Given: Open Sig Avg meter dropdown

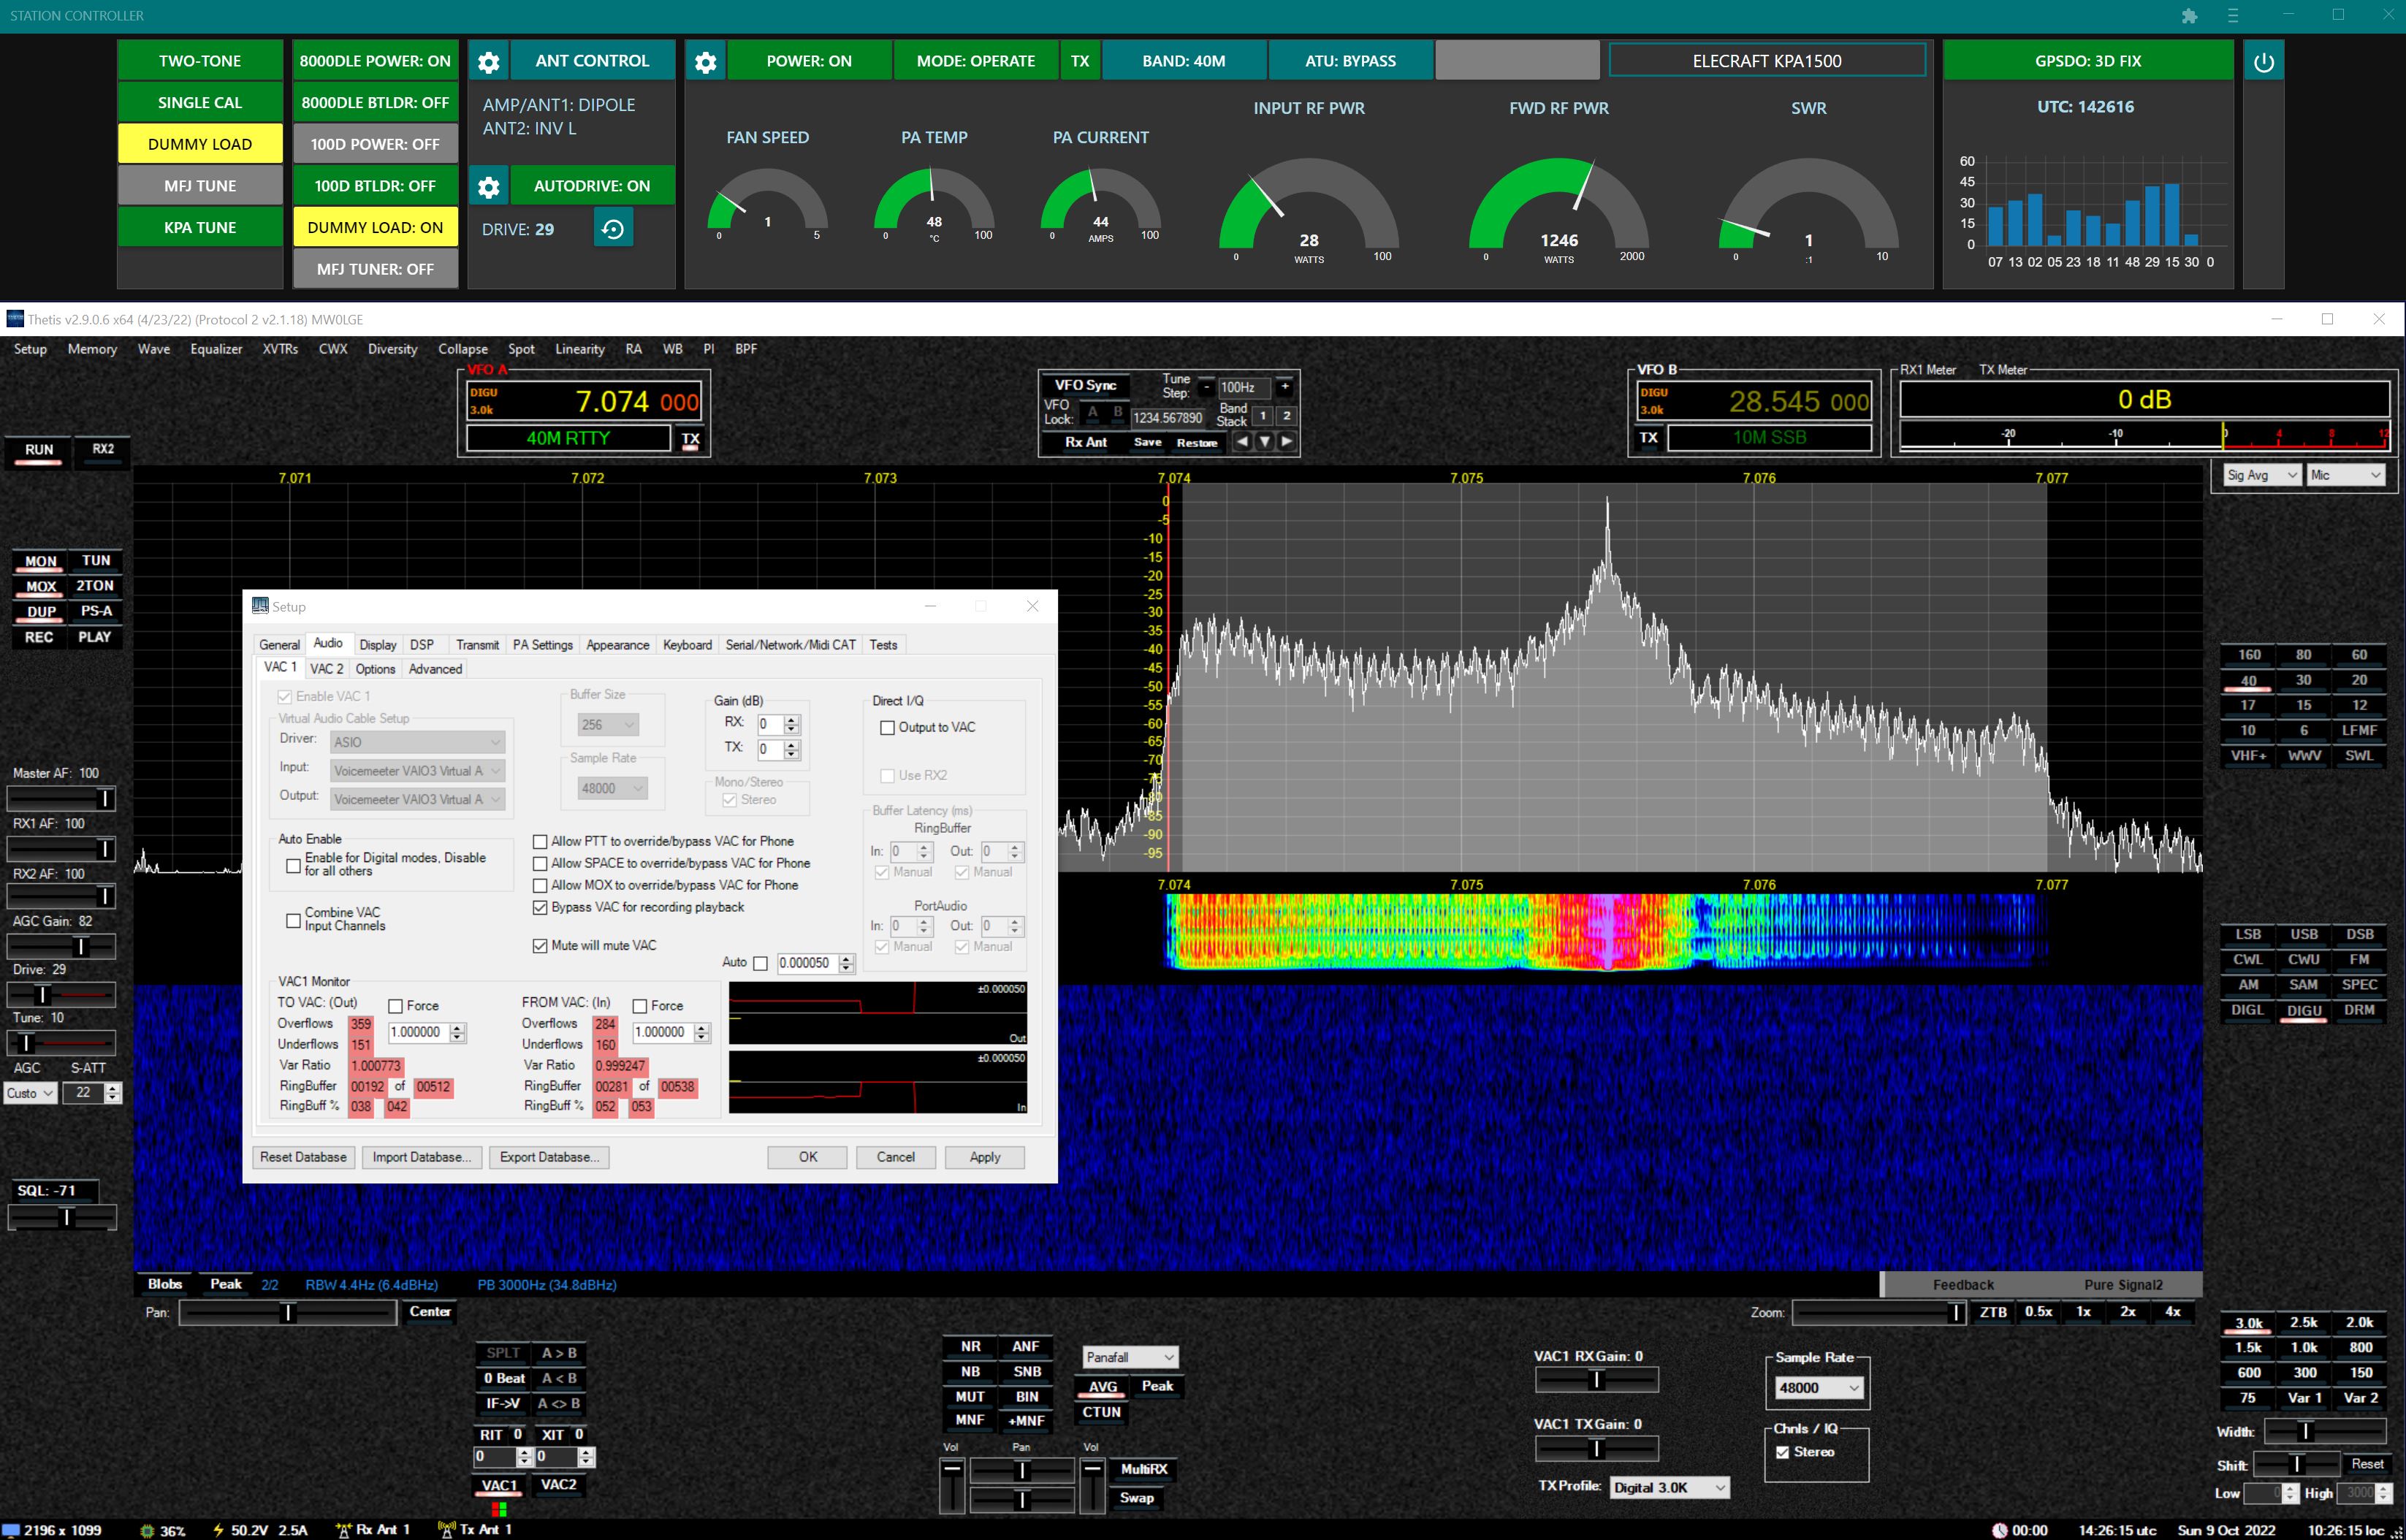Looking at the screenshot, I should [2262, 476].
